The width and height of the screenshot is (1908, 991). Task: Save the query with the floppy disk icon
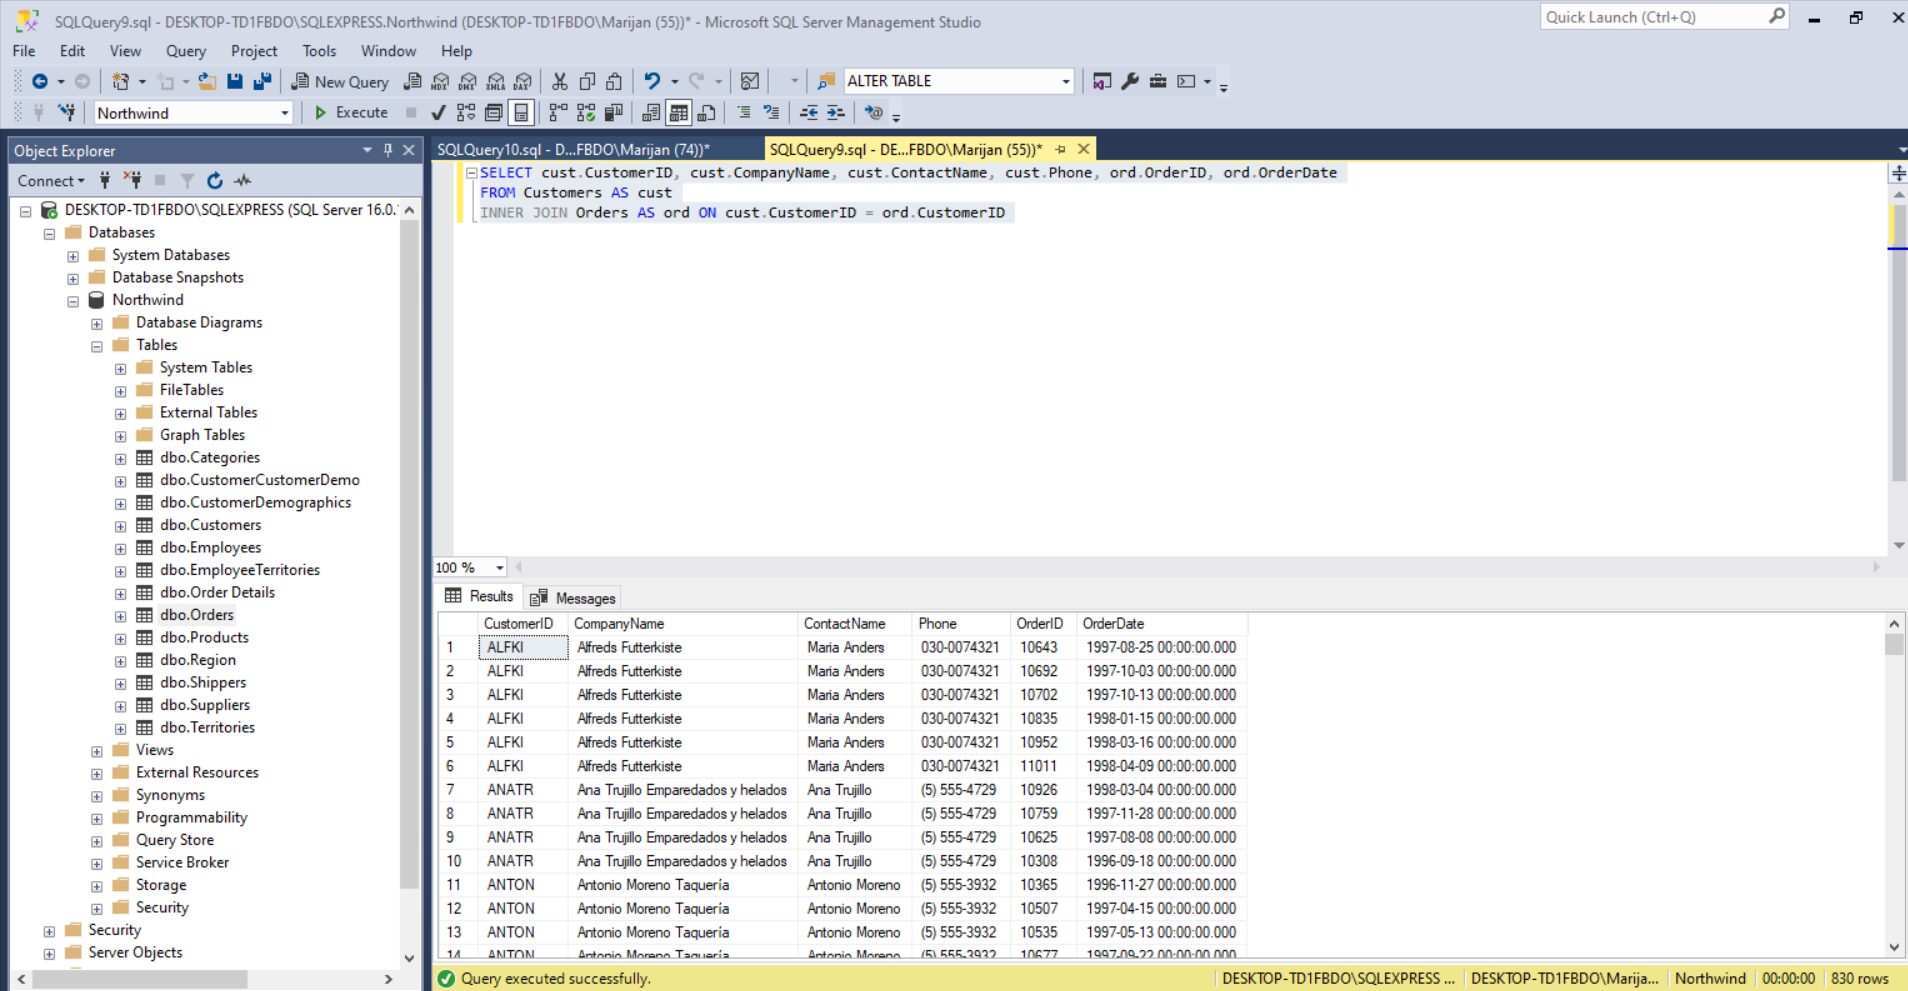point(235,81)
